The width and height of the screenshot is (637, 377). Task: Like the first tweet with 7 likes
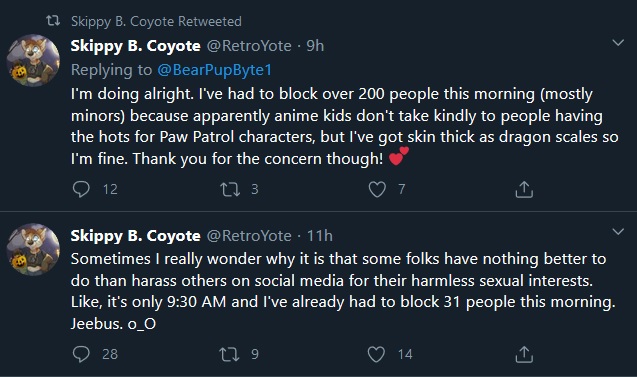[x=377, y=189]
